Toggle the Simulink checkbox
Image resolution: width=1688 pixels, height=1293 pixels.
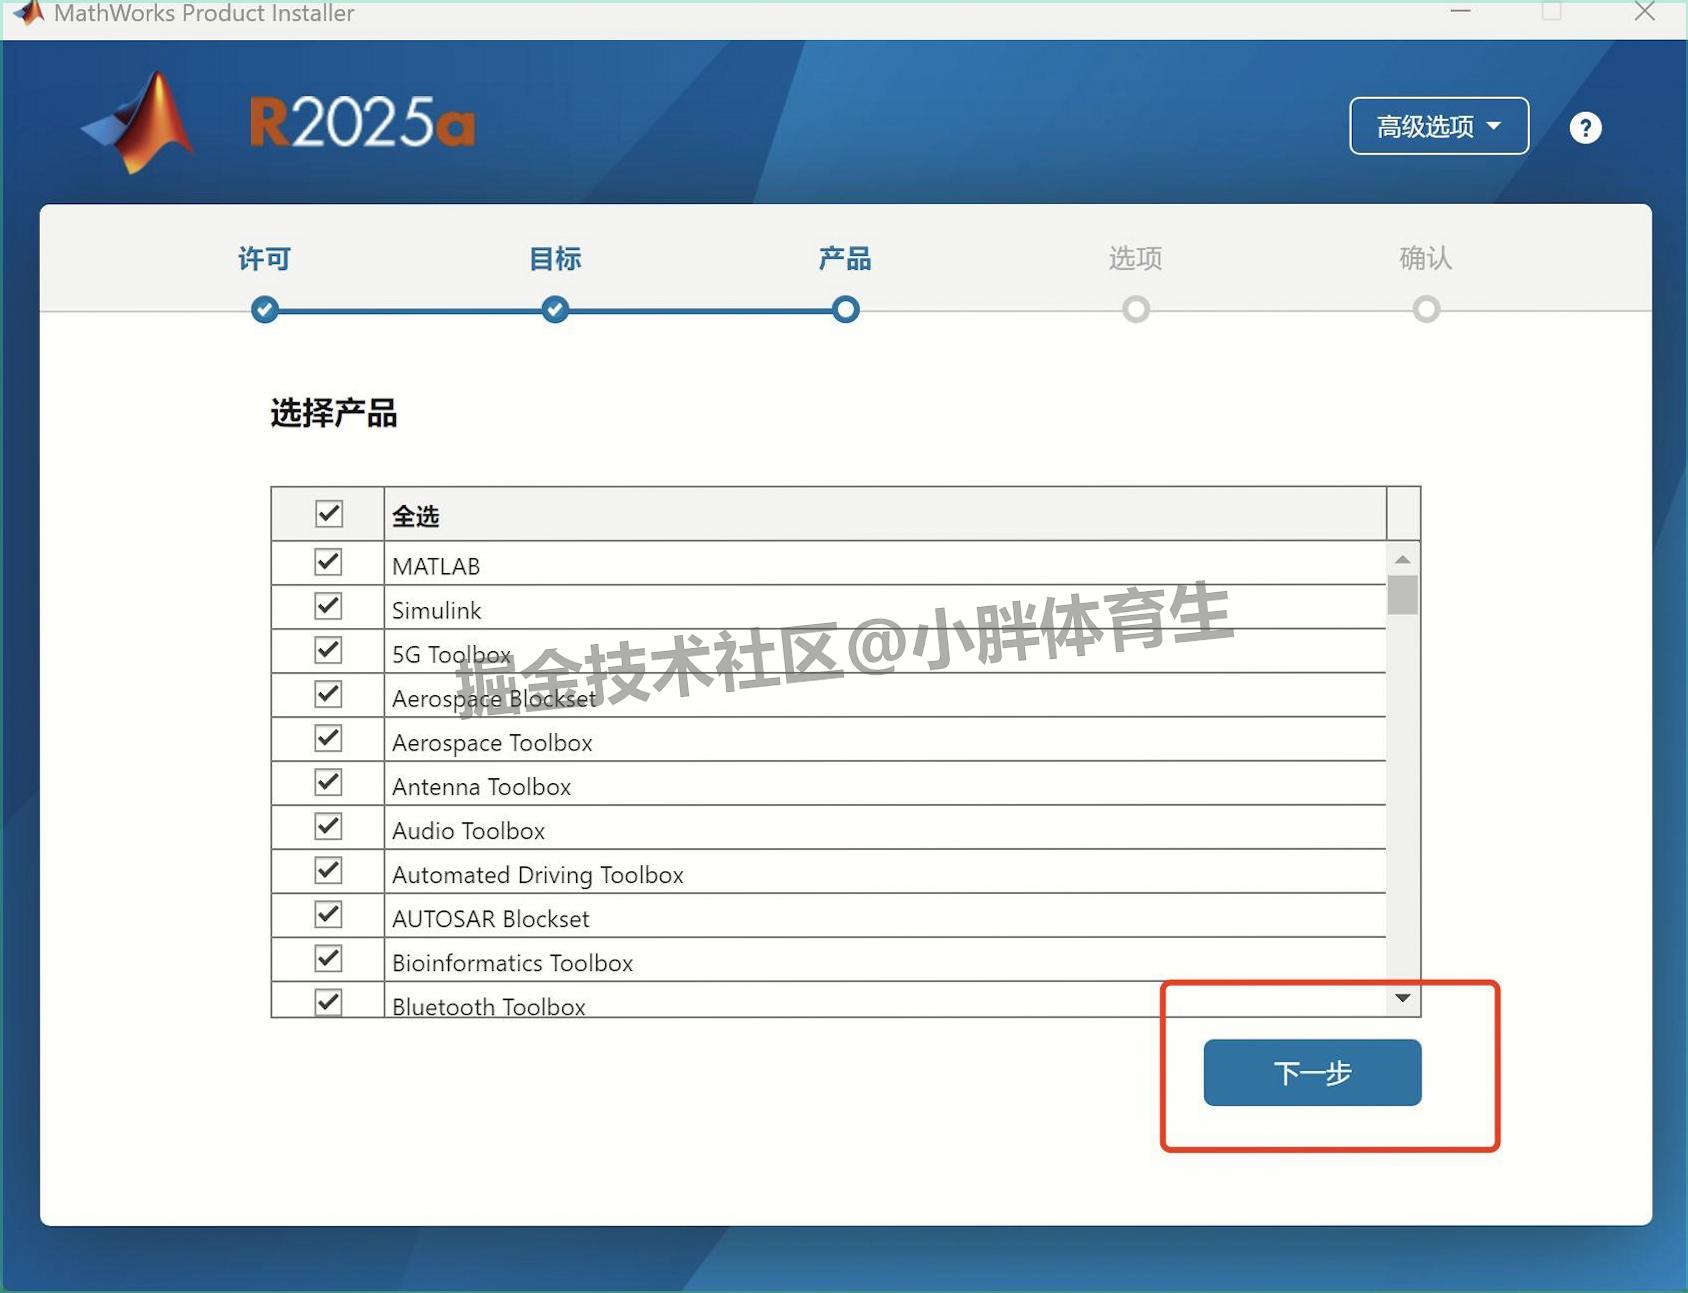click(x=328, y=606)
